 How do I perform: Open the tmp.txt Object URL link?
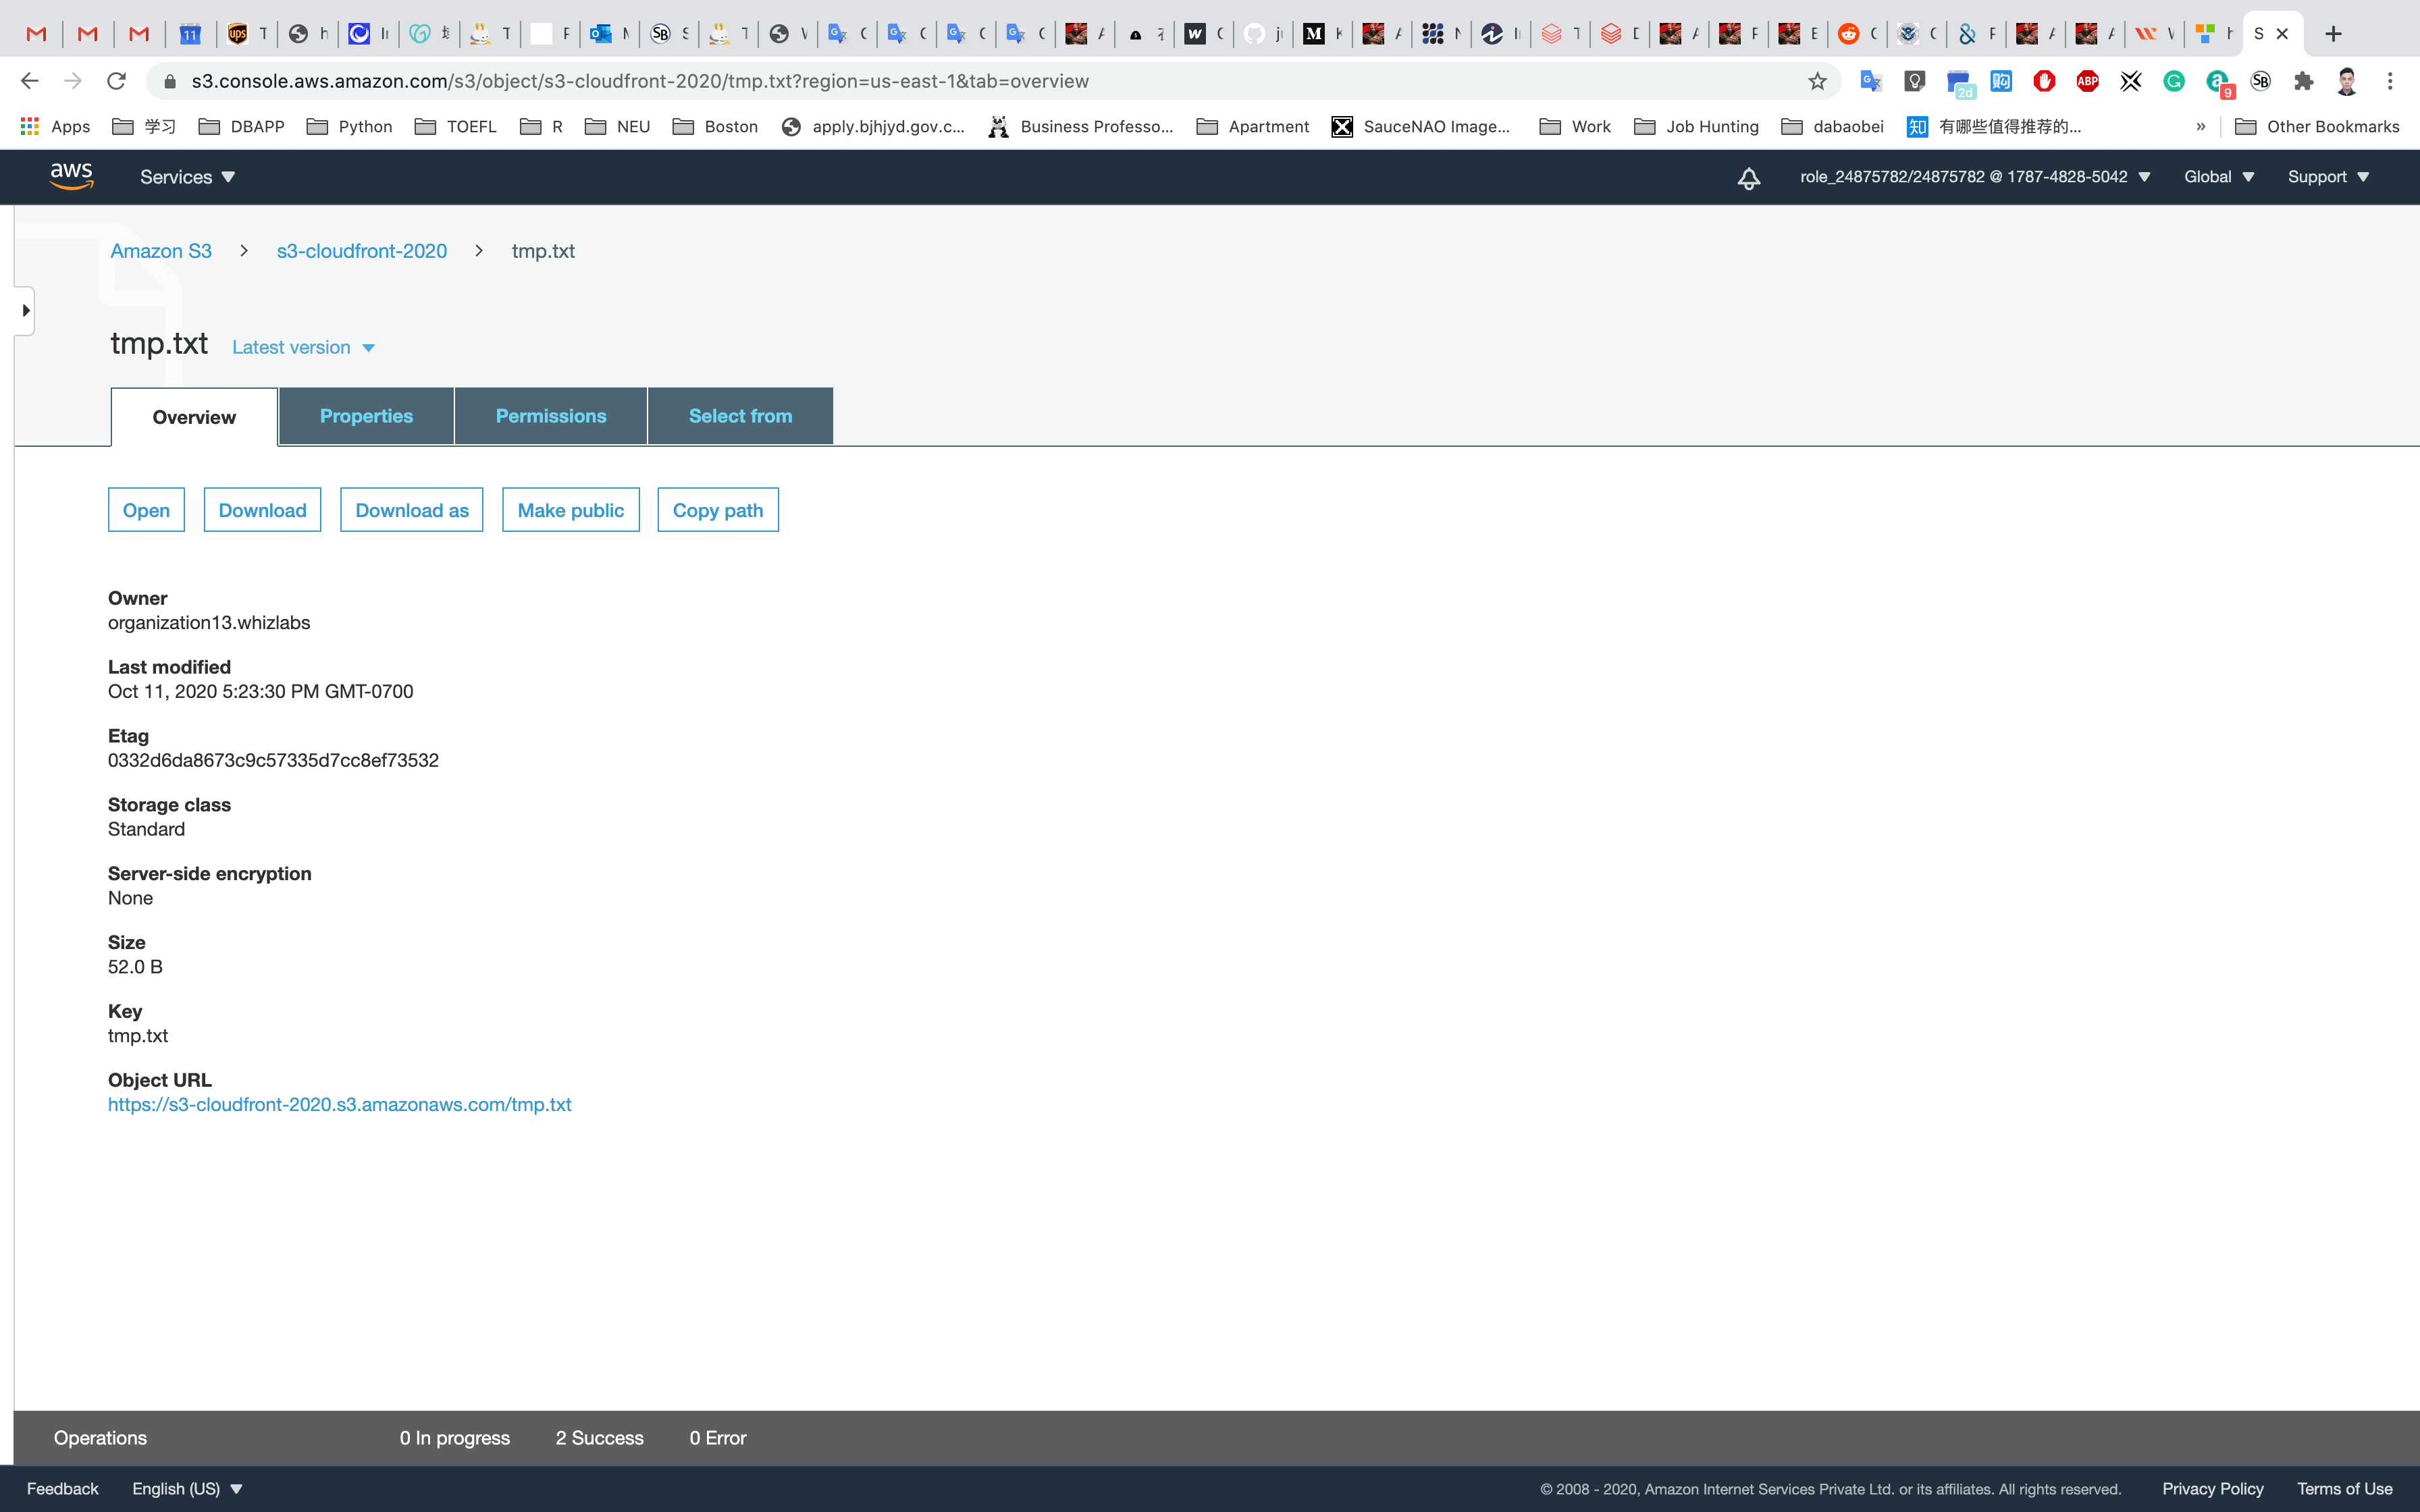(339, 1104)
